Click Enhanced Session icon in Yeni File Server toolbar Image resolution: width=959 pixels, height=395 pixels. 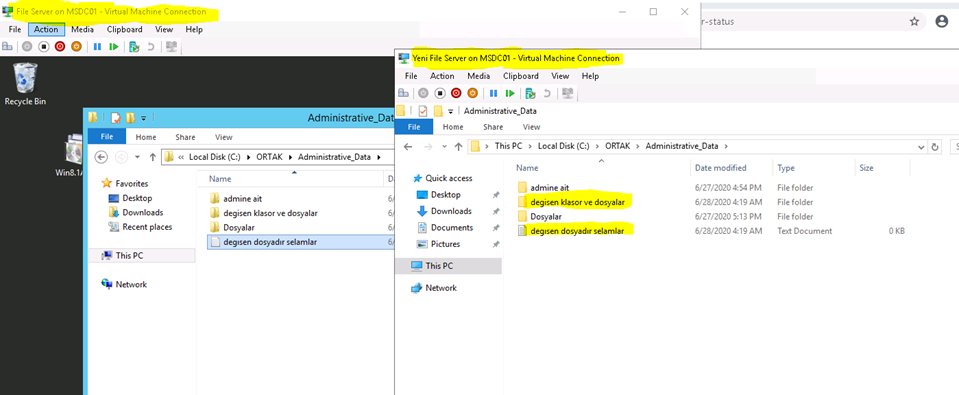click(568, 94)
